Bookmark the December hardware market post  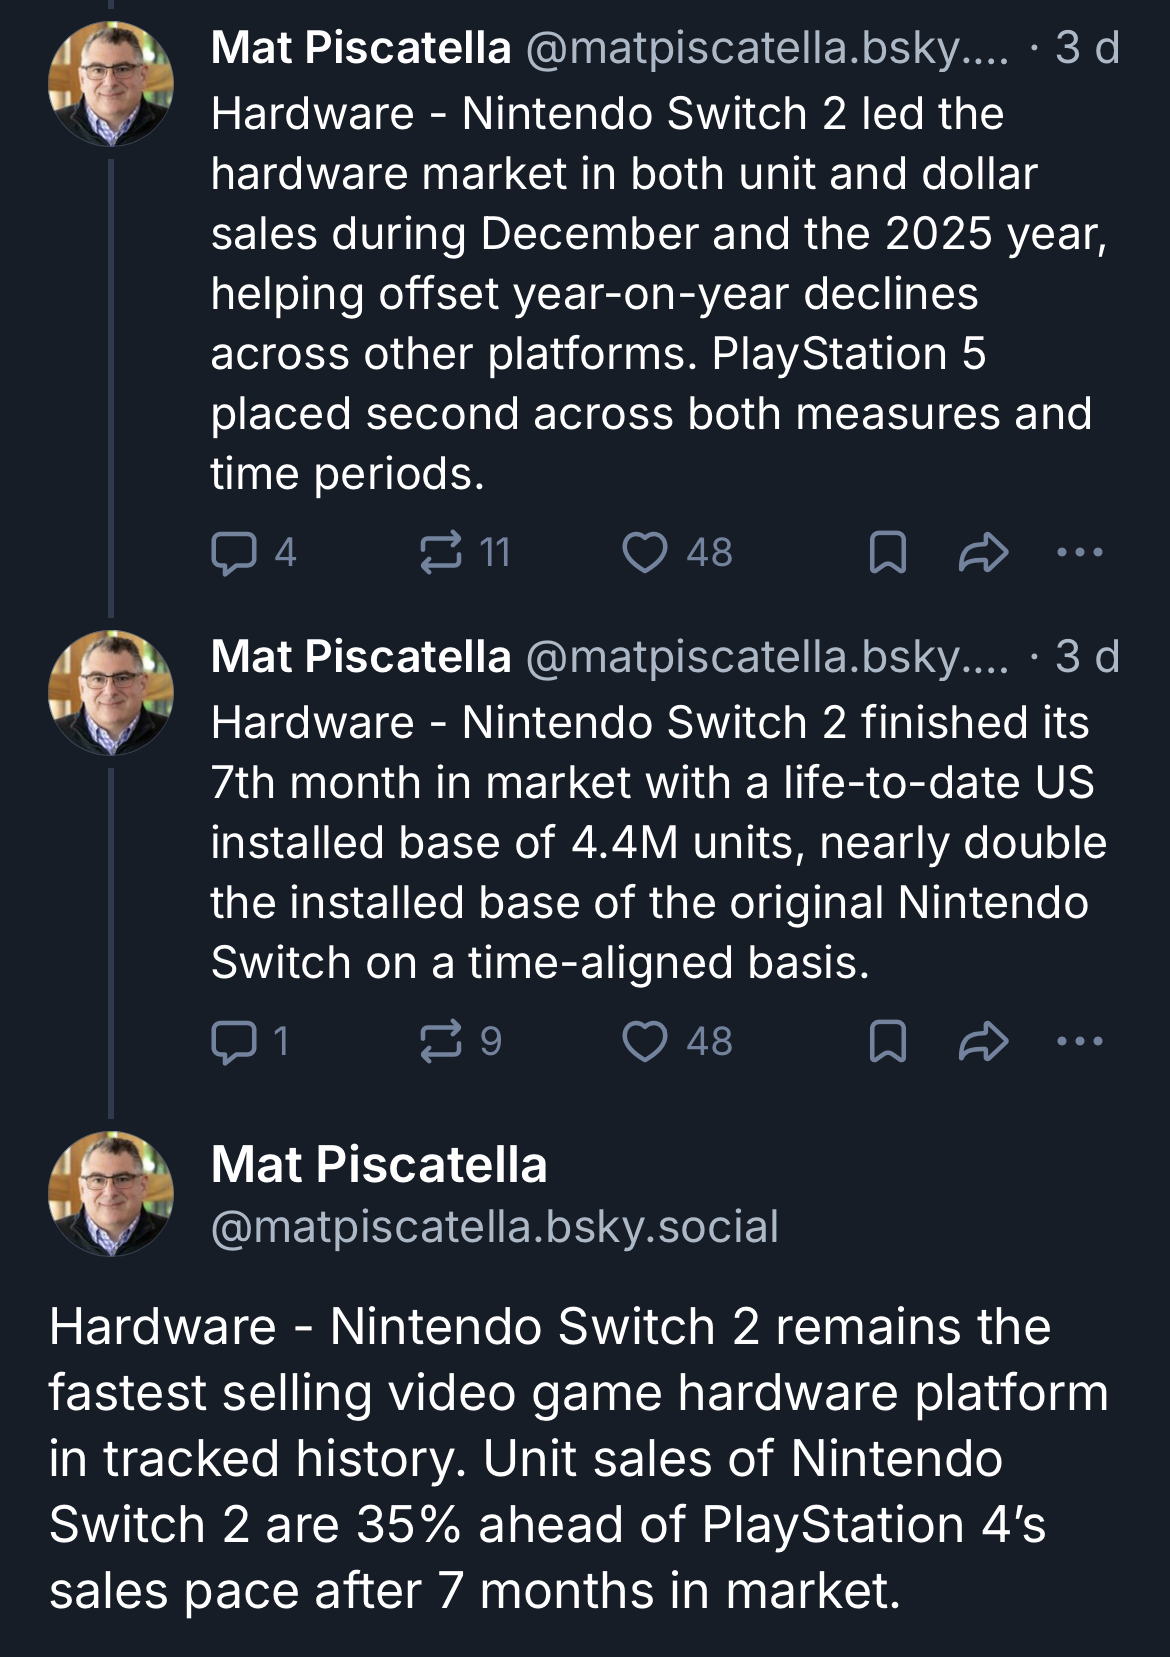(x=887, y=553)
